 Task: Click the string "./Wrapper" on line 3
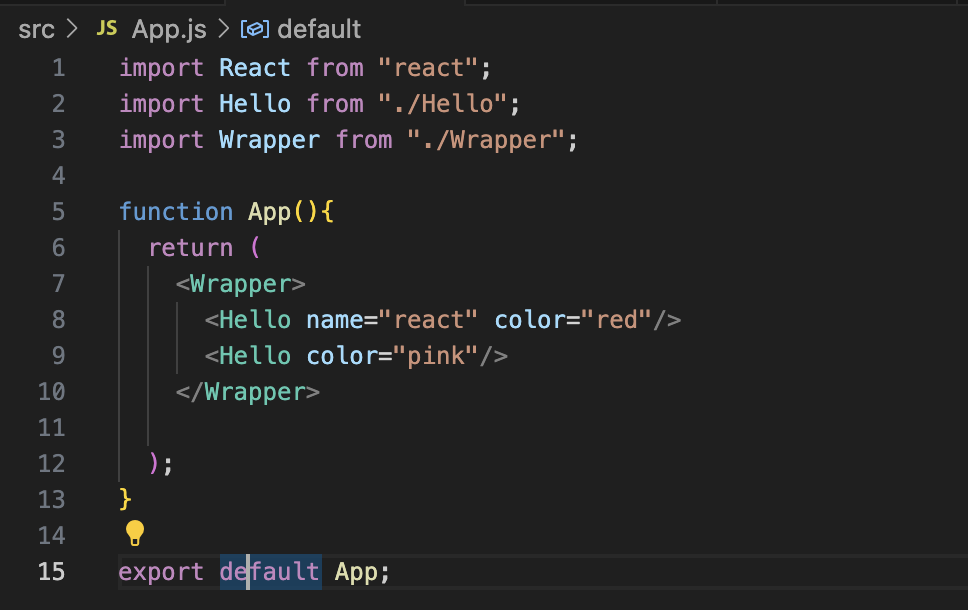coord(486,140)
